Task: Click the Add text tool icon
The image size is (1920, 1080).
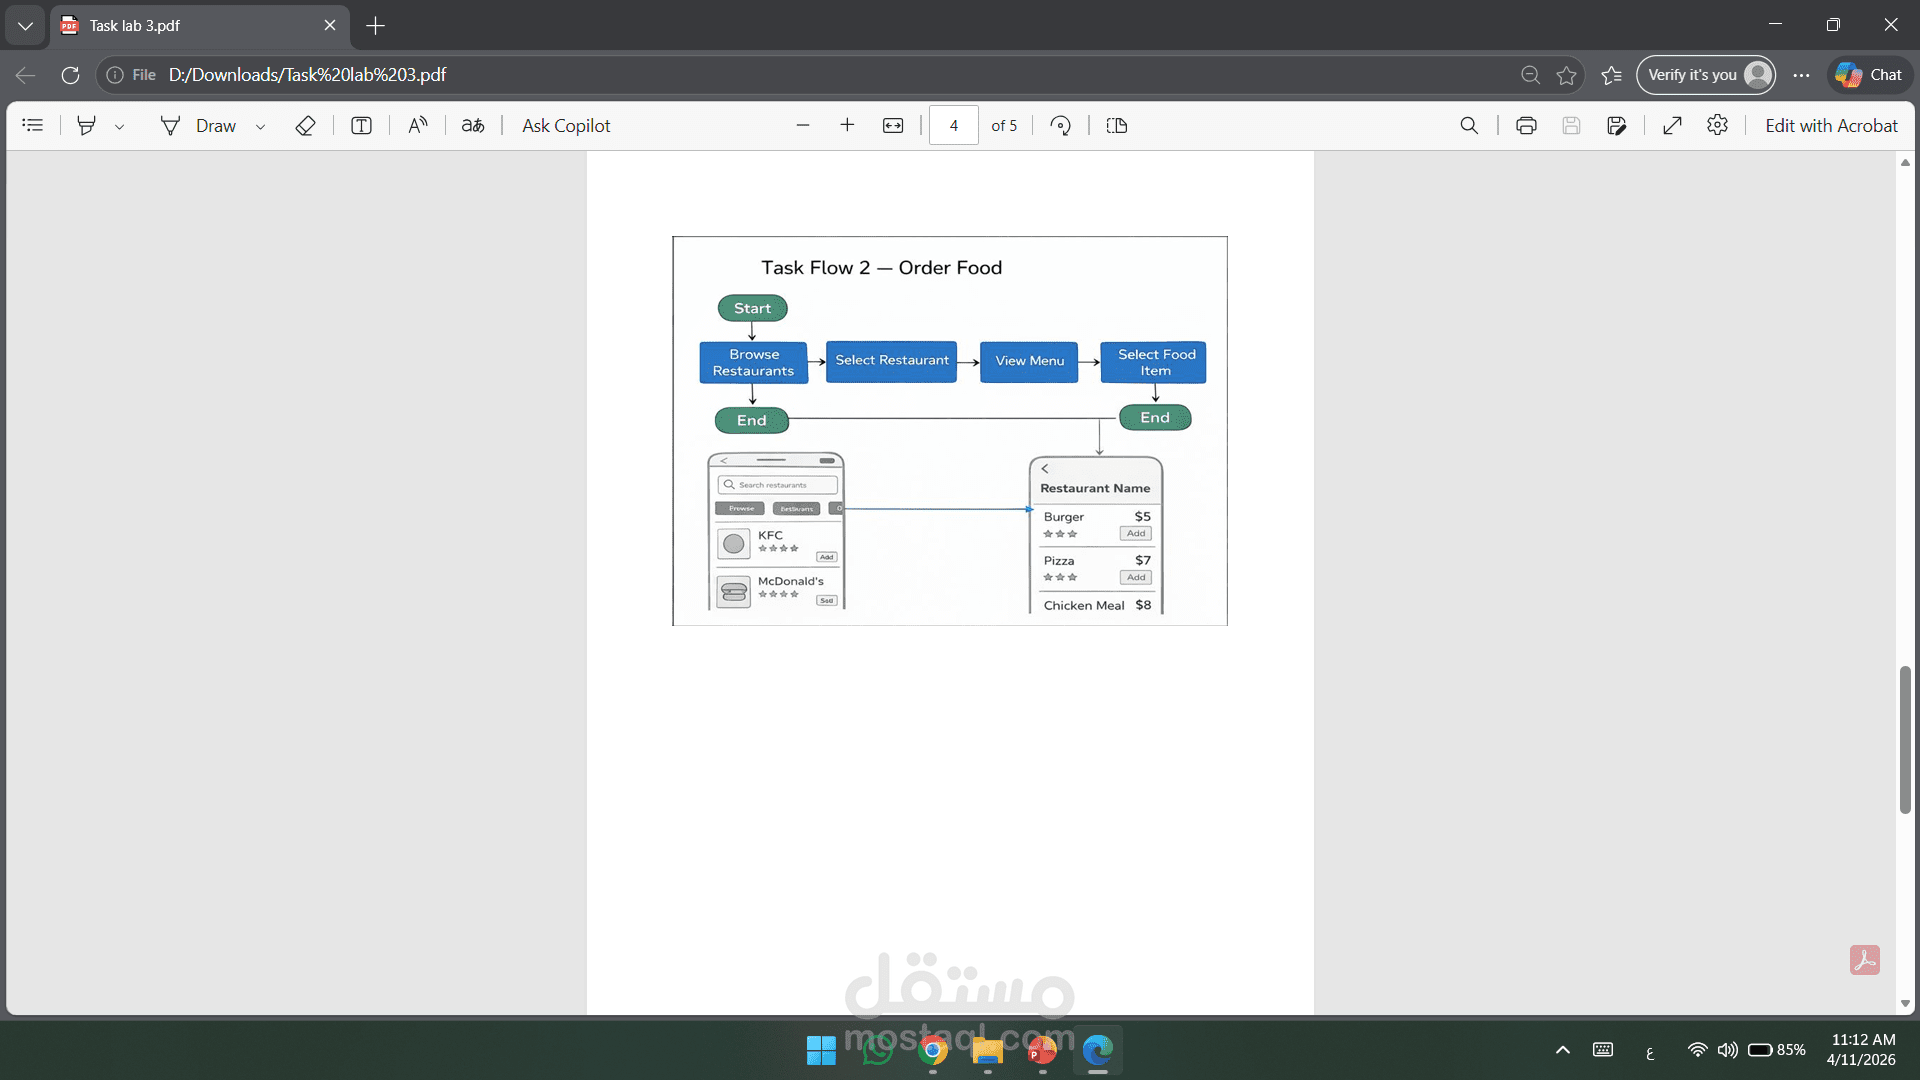Action: 361,125
